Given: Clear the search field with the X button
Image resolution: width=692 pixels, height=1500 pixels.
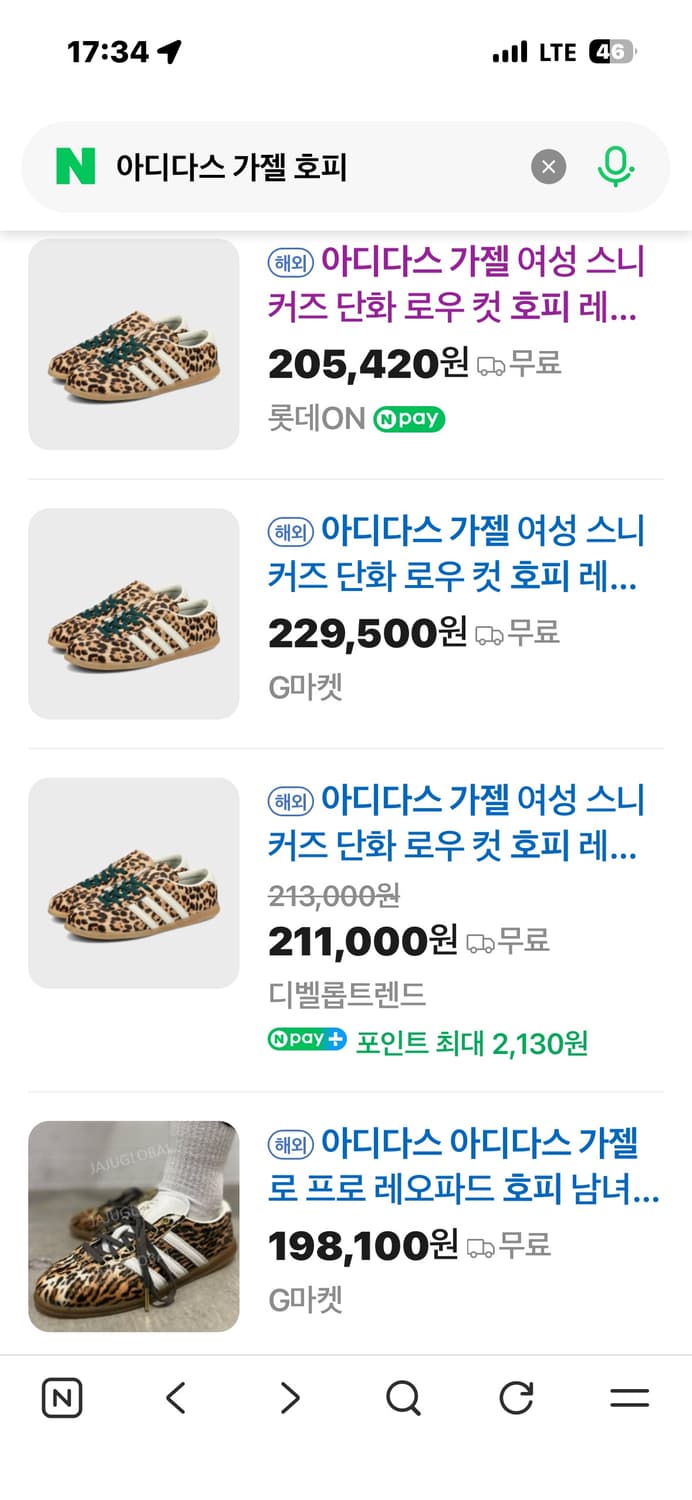Looking at the screenshot, I should point(548,167).
